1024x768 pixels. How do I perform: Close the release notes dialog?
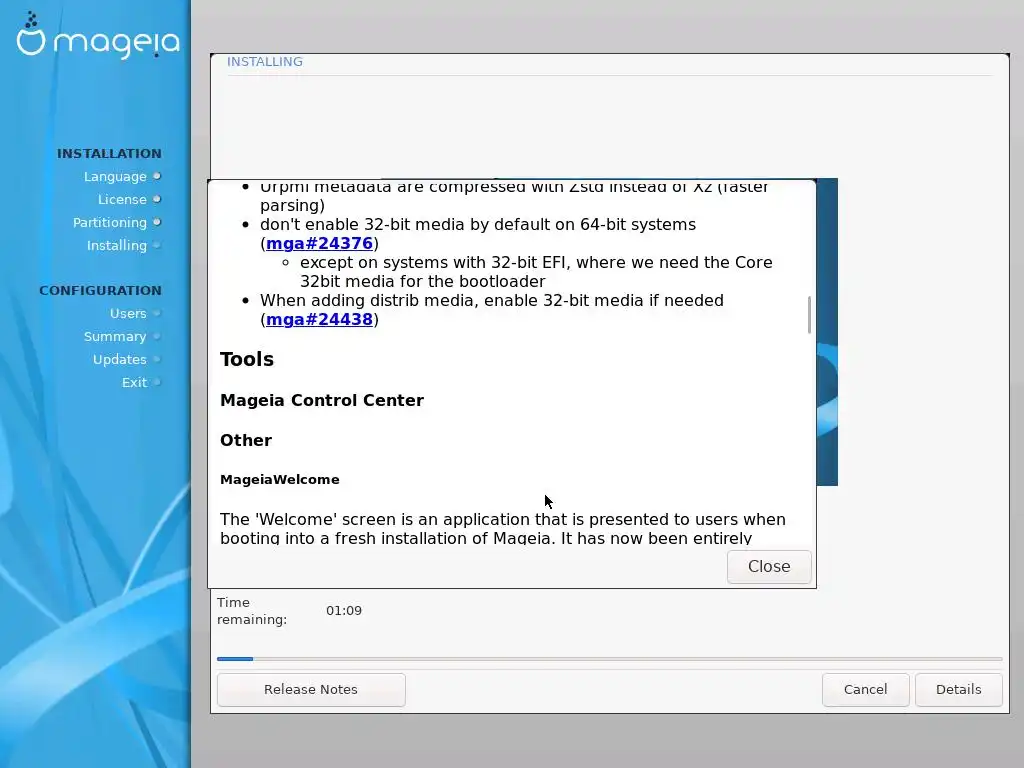(769, 566)
